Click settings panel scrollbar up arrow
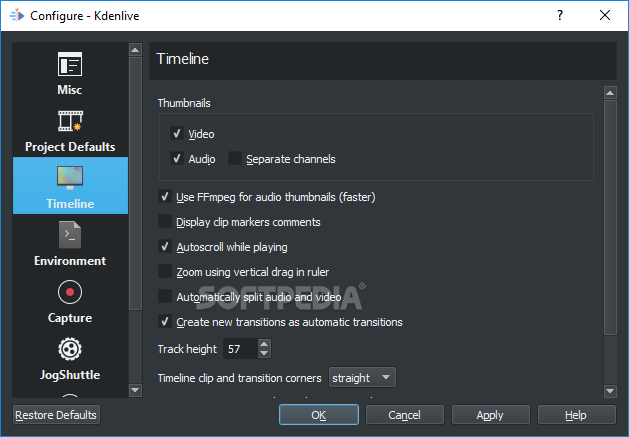Screen dimensions: 629x437 click(610, 93)
